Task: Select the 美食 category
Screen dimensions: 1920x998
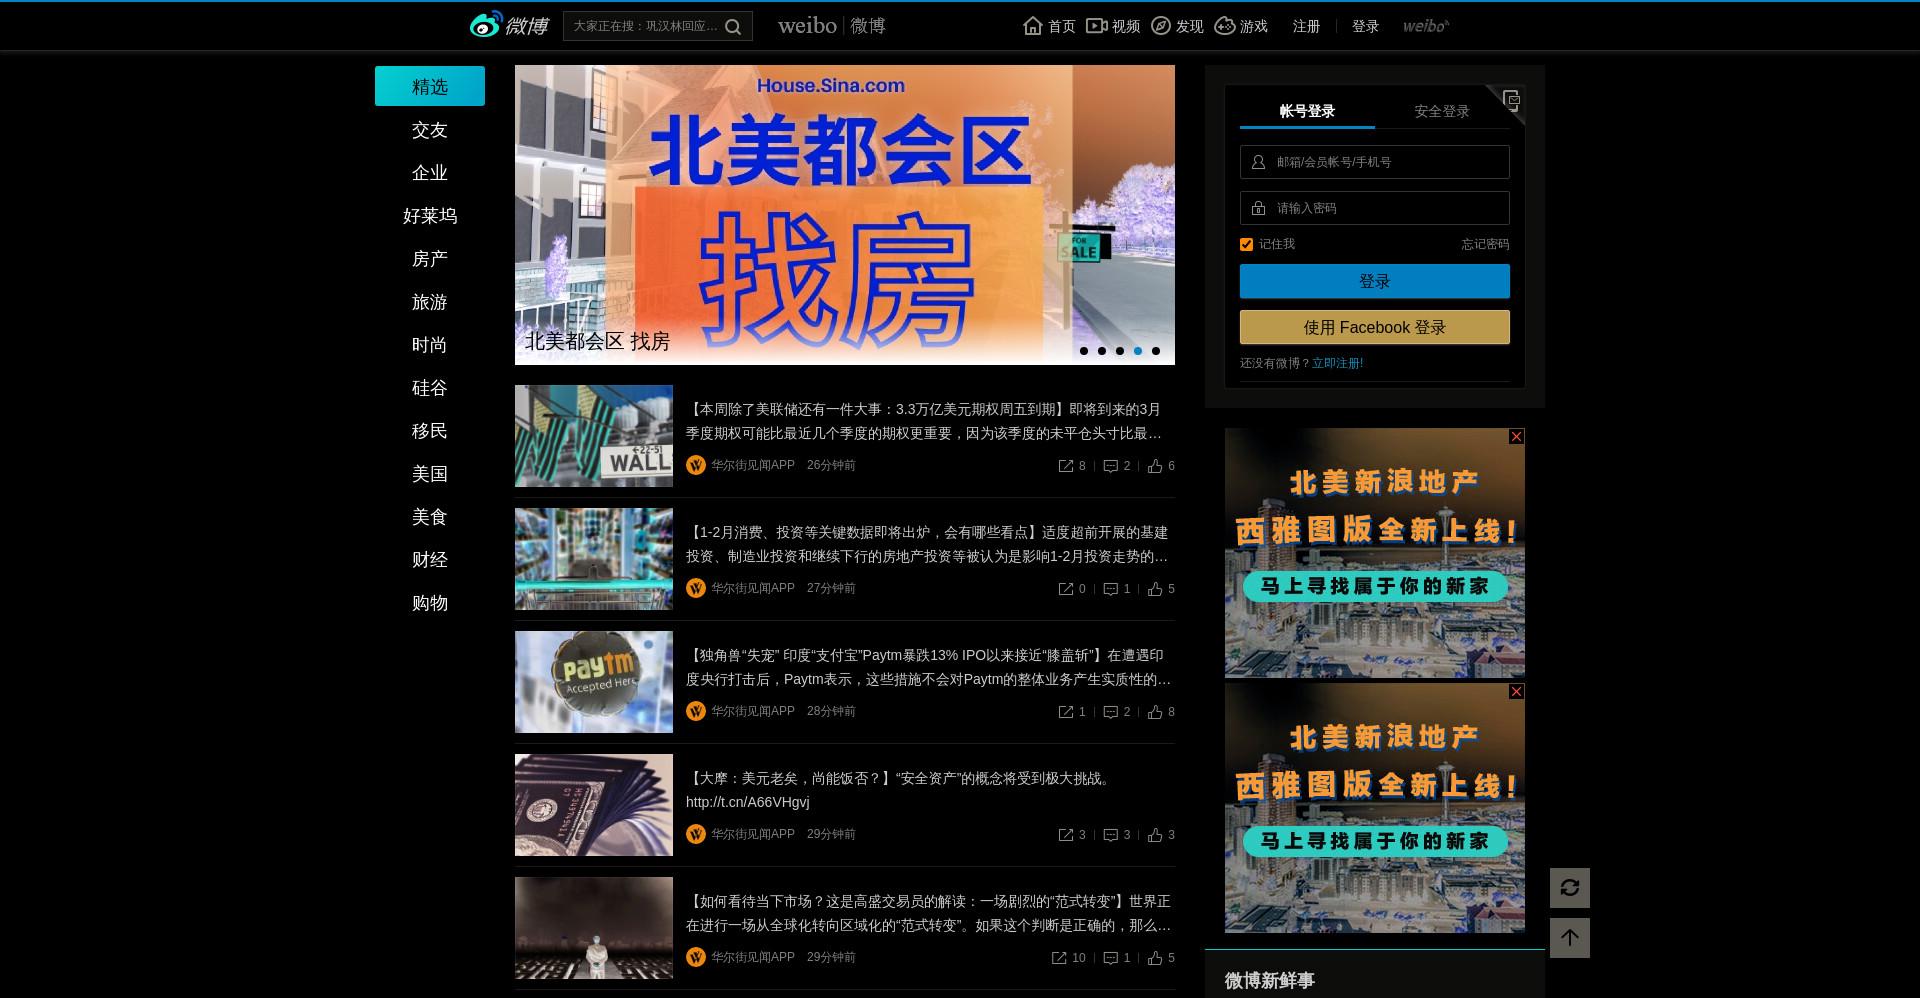Action: [x=430, y=517]
